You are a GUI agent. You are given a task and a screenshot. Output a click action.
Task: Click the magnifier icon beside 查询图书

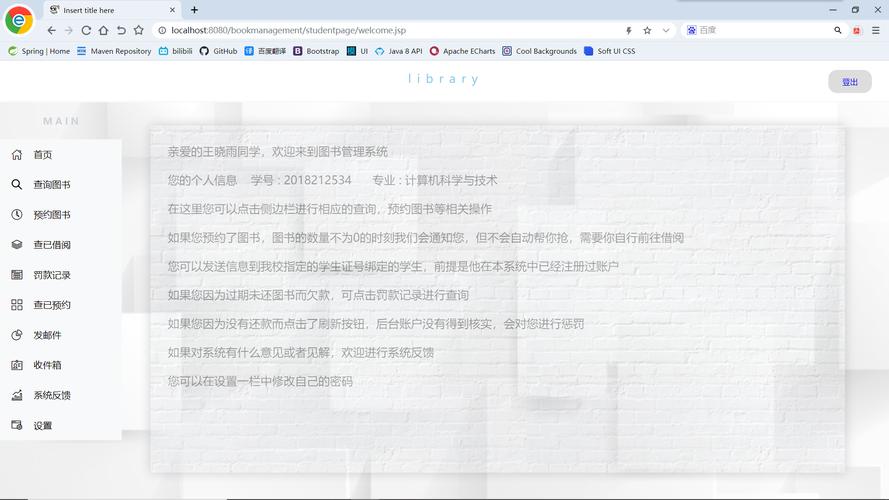[17, 184]
